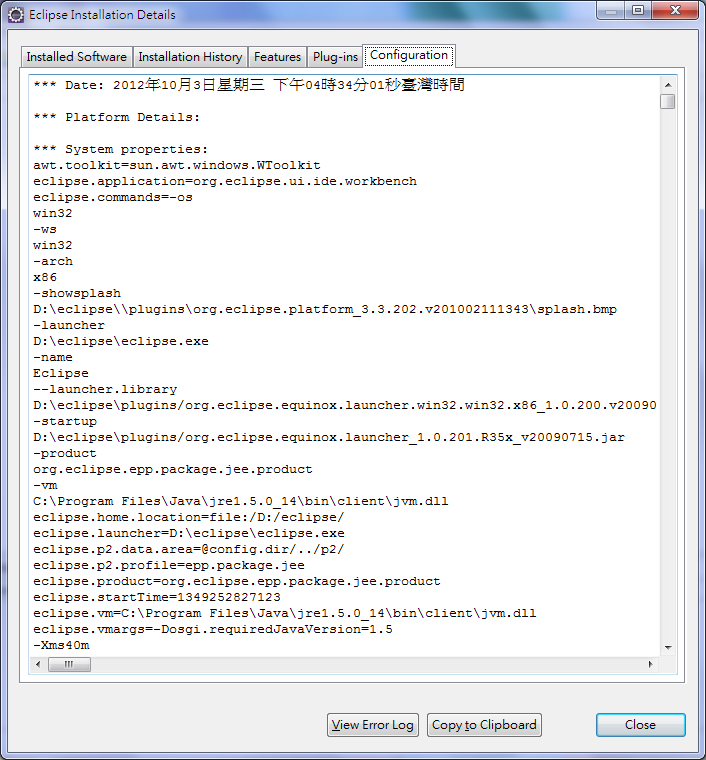Close window using title bar X
Image resolution: width=706 pixels, height=760 pixels.
click(x=675, y=11)
